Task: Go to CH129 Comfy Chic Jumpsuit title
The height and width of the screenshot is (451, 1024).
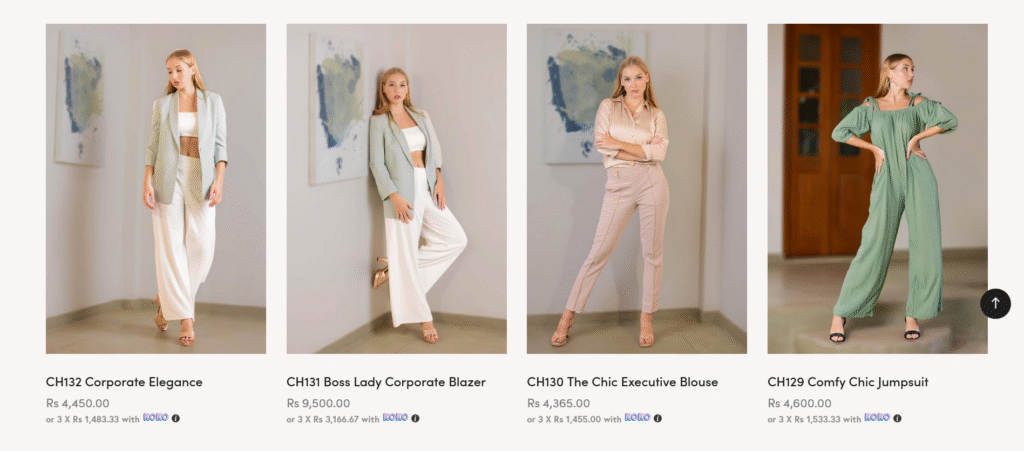Action: pos(848,382)
